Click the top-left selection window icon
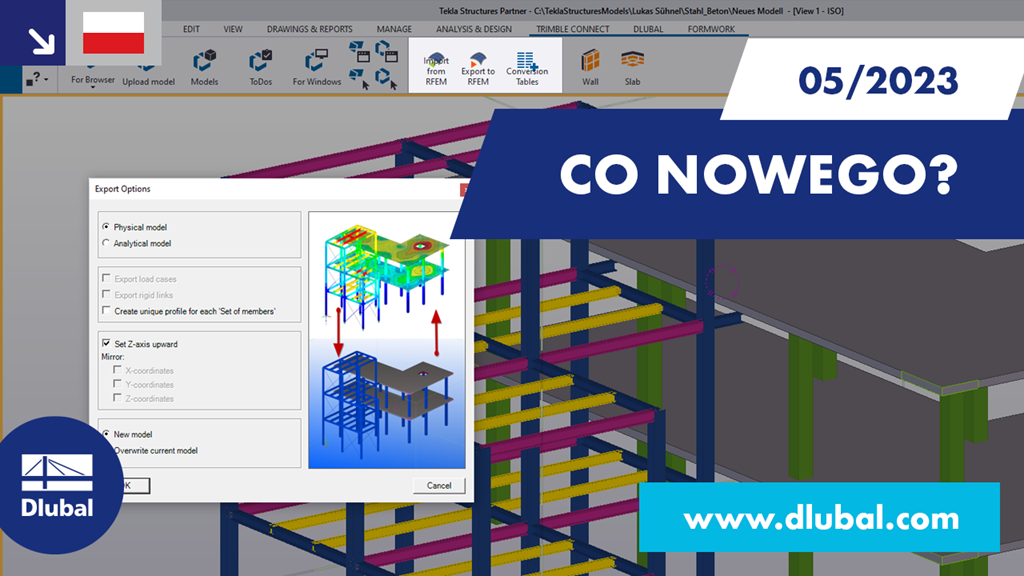Viewport: 1024px width, 576px height. click(359, 51)
